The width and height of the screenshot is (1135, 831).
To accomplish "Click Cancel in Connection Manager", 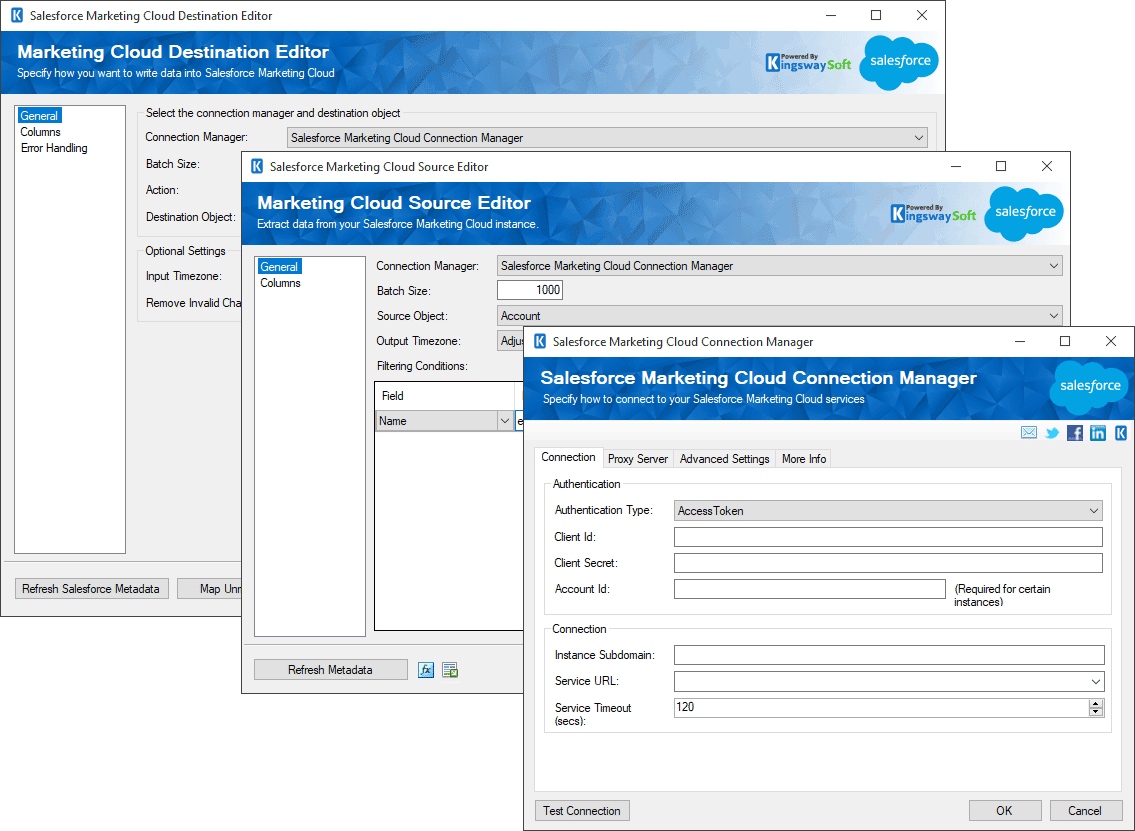I will [1084, 811].
